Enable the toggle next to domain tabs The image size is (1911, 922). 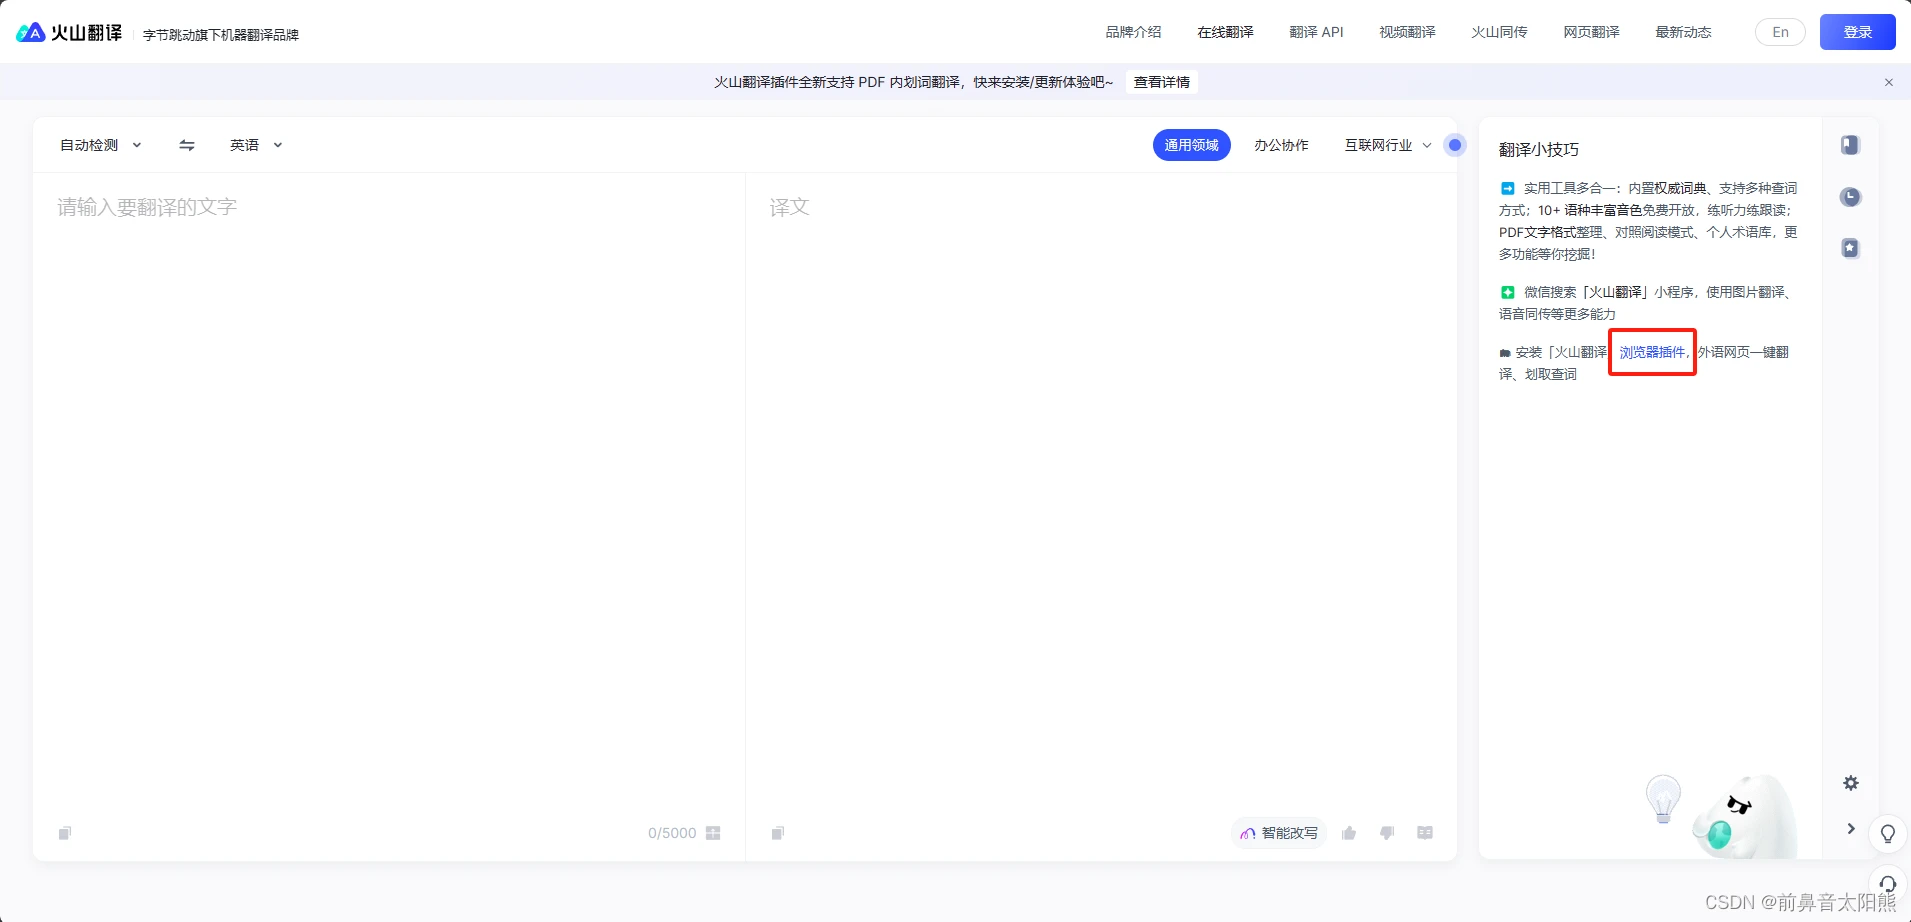click(1455, 145)
